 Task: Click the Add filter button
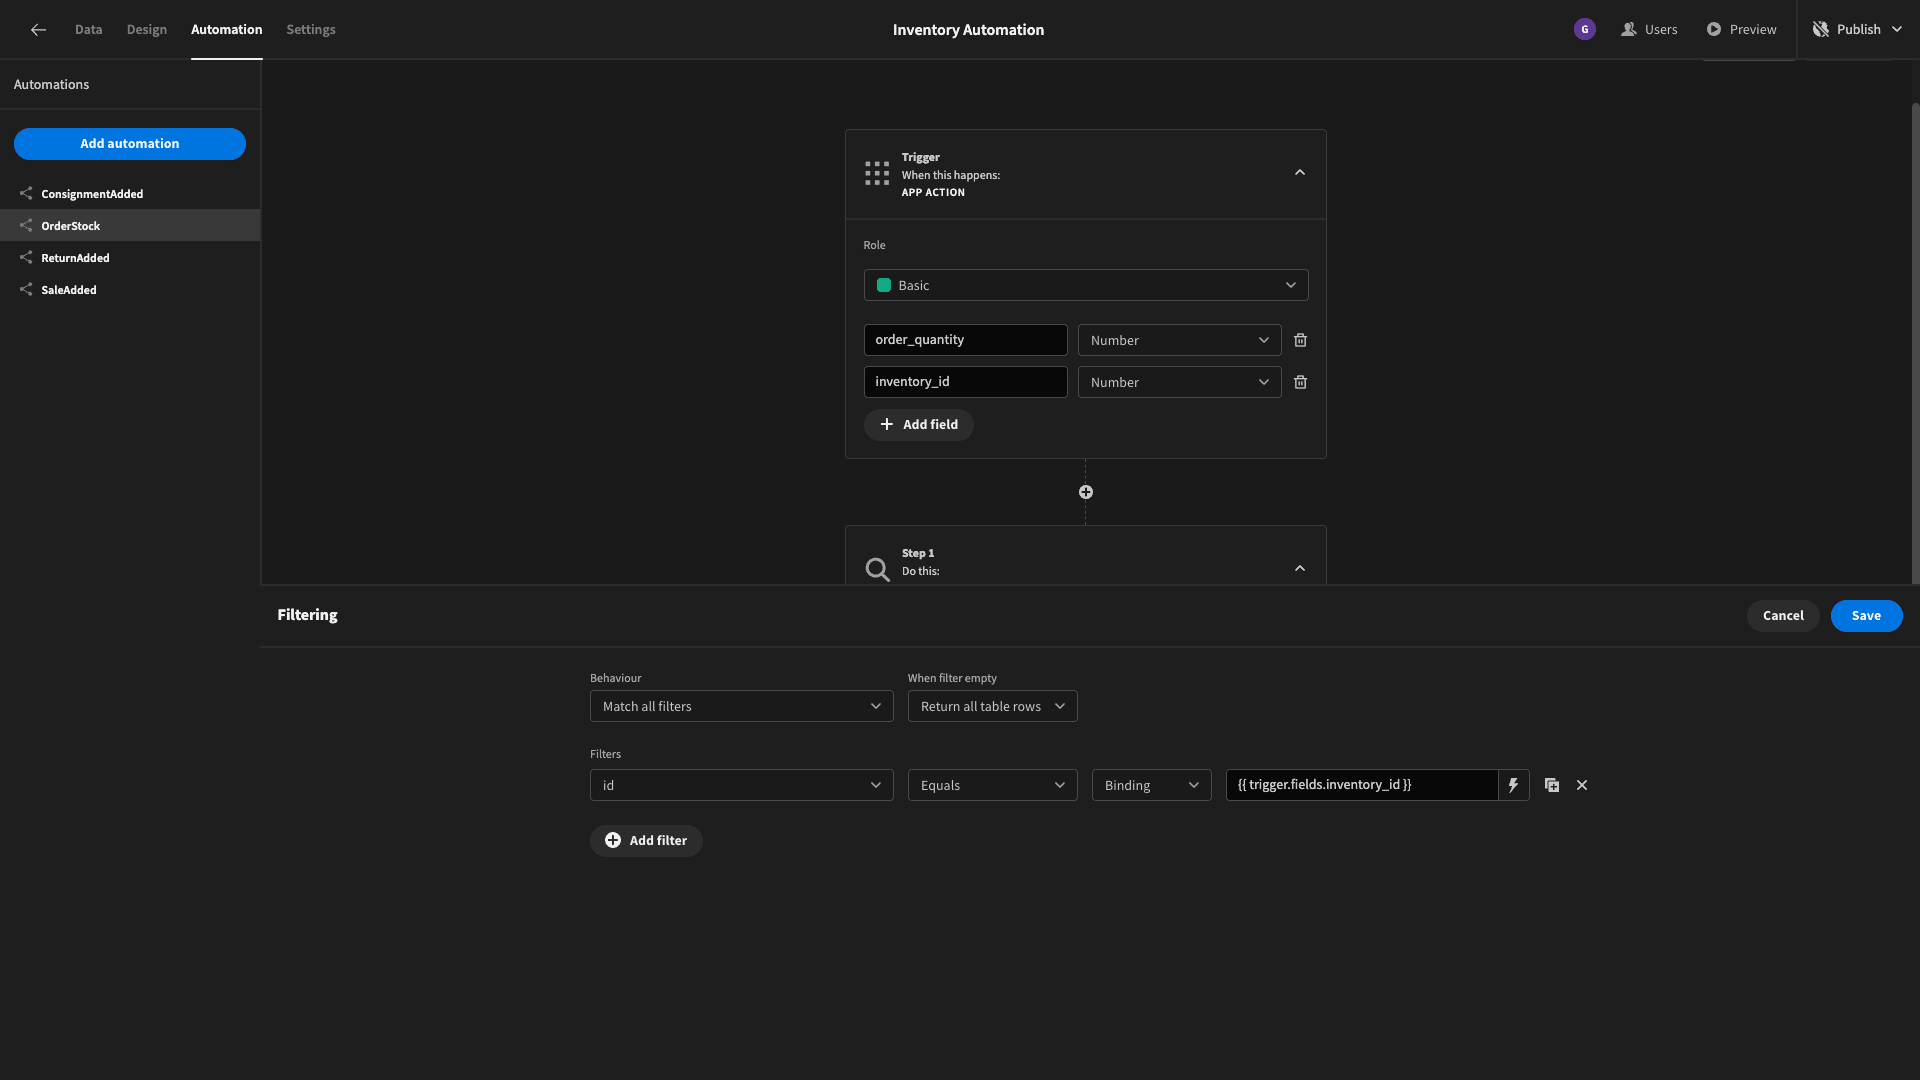tap(646, 841)
